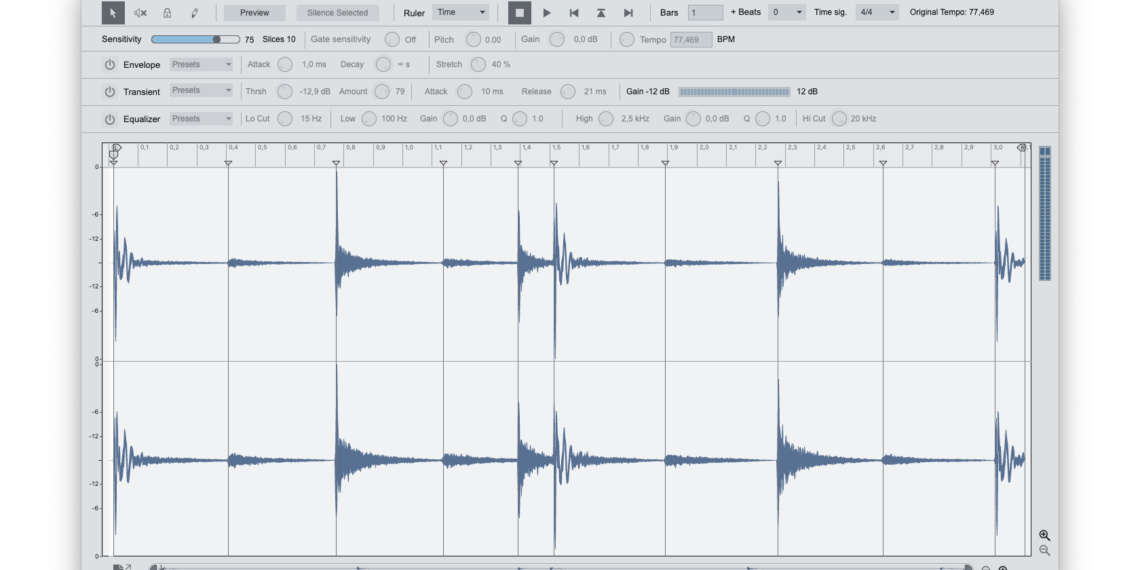Select the pencil draw tool
Image resolution: width=1140 pixels, height=570 pixels.
(x=194, y=13)
